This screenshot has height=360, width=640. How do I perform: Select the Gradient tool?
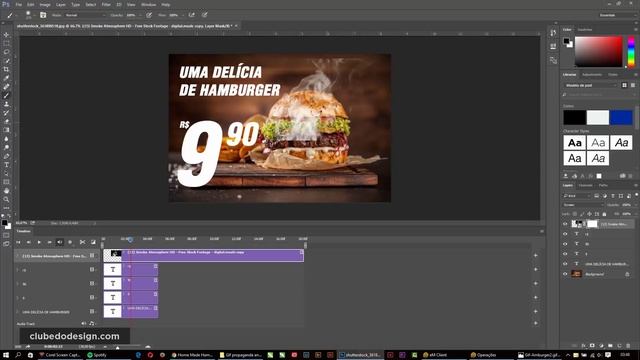tap(6, 130)
